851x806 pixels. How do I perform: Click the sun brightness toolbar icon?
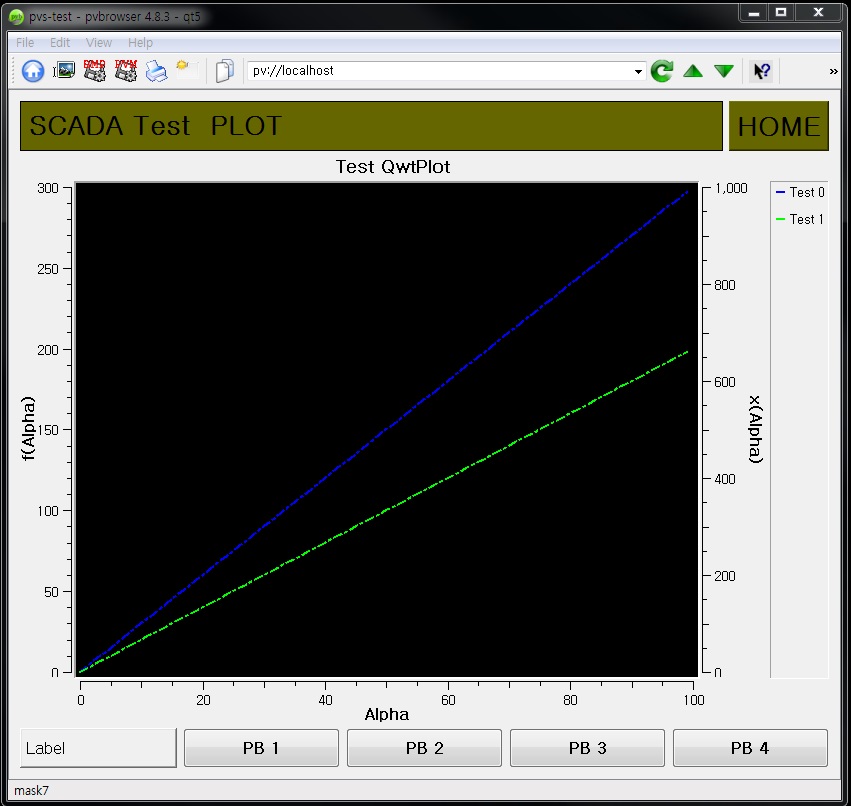[184, 68]
